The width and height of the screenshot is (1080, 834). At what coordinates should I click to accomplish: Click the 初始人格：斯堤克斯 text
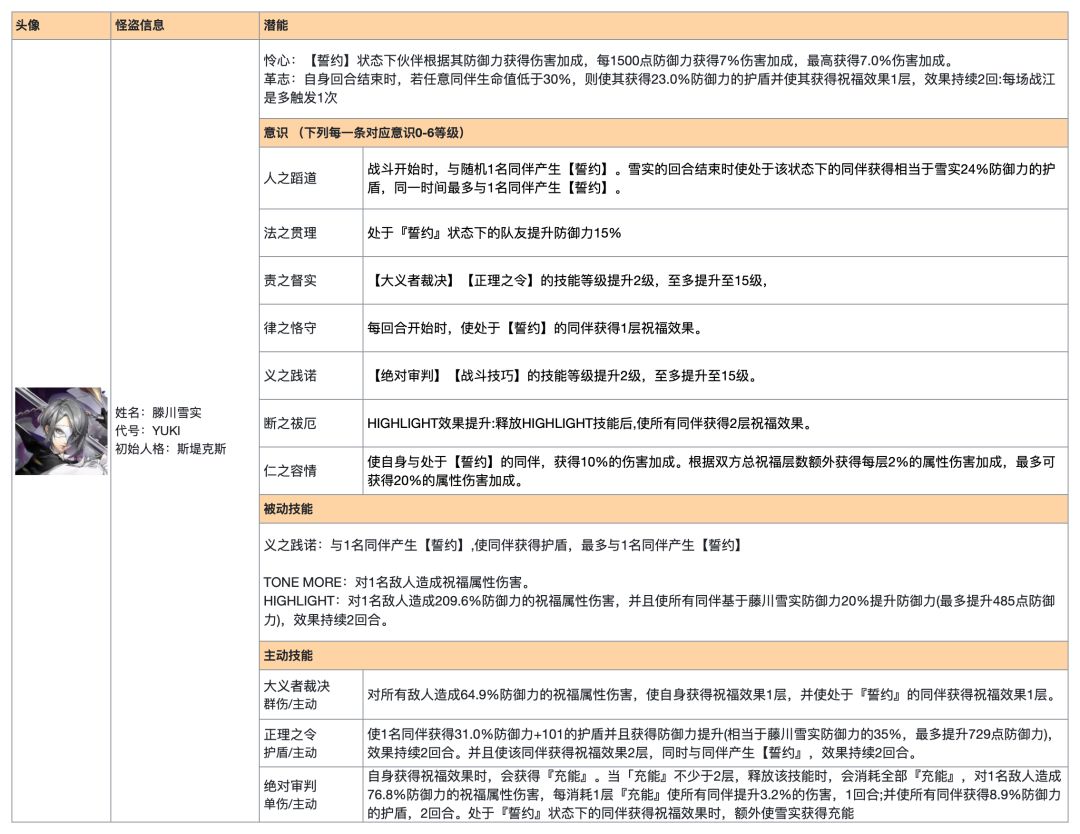[170, 448]
